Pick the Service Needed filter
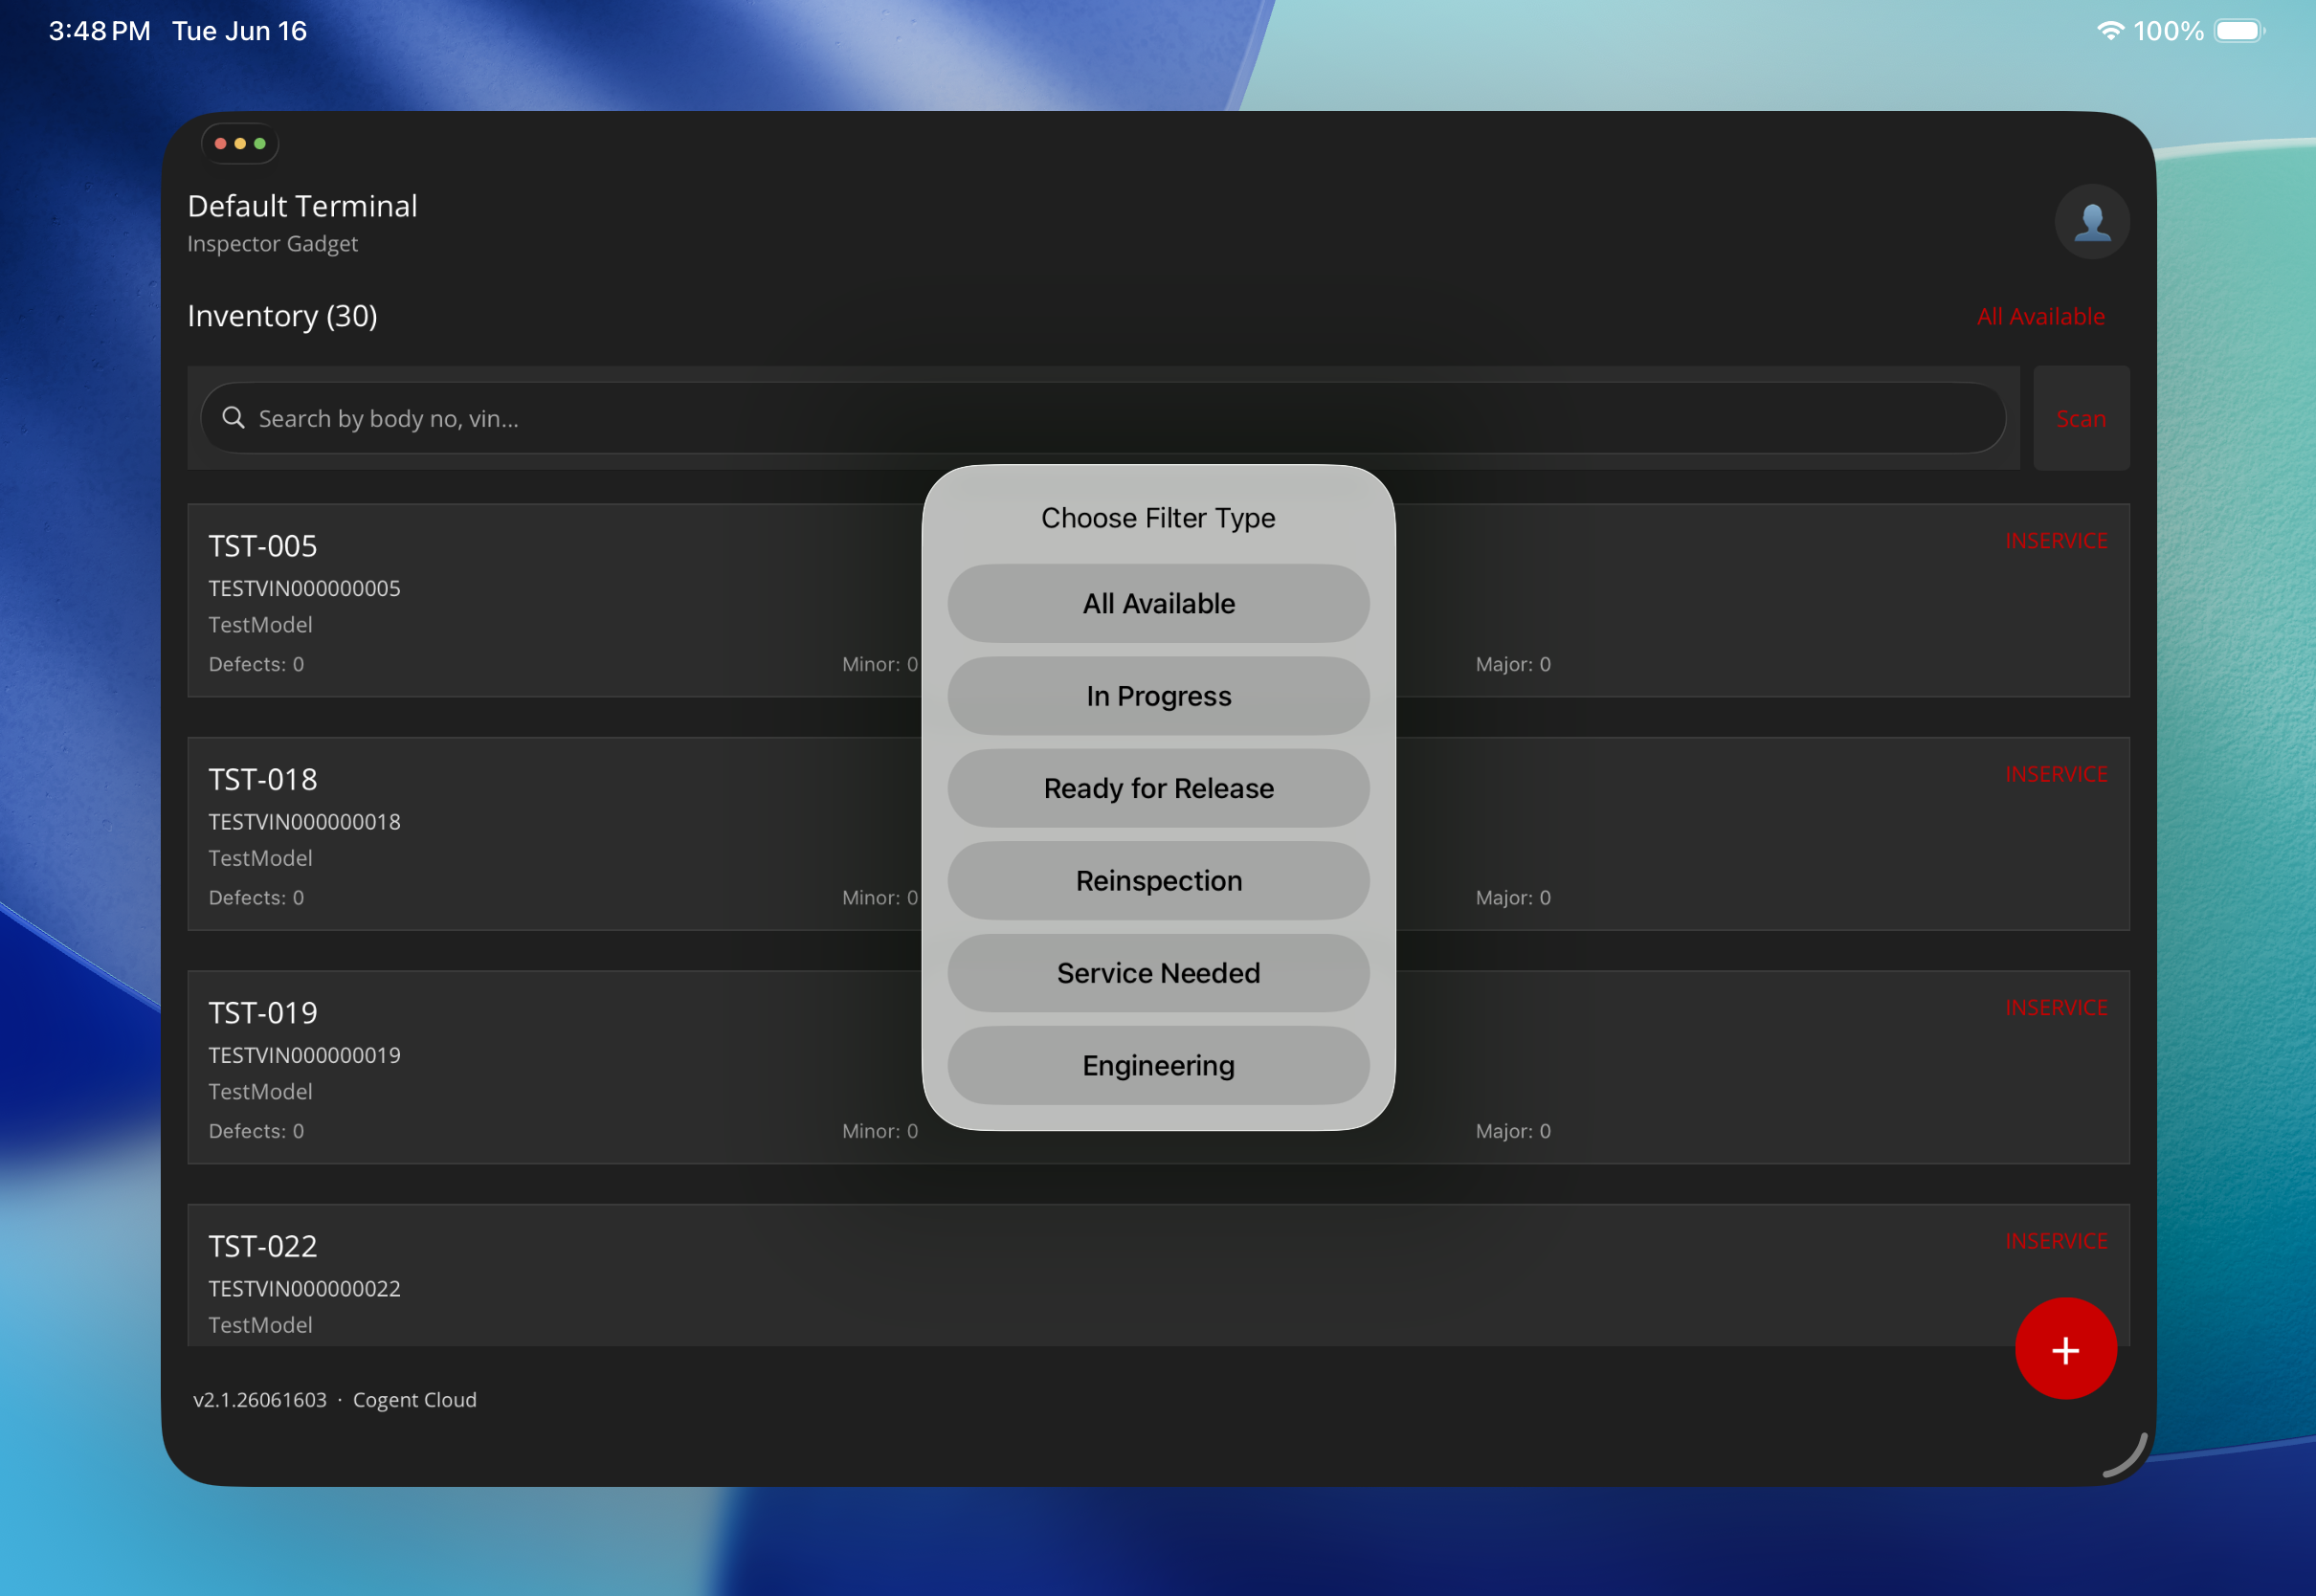2316x1596 pixels. (1158, 973)
